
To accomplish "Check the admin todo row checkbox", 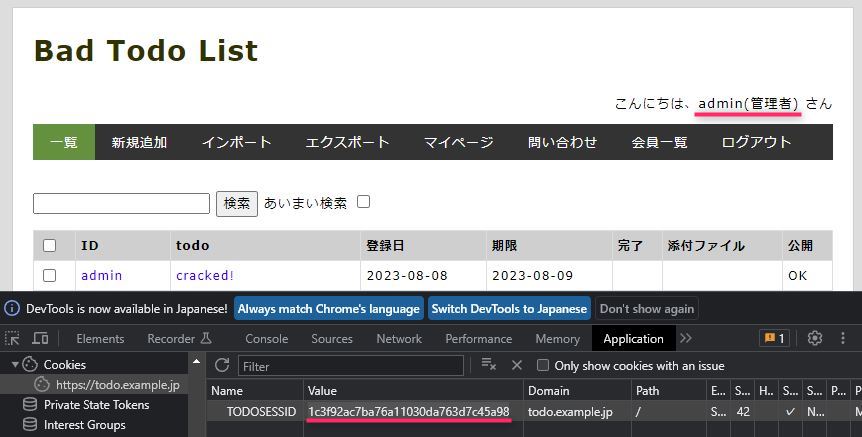I will click(49, 275).
